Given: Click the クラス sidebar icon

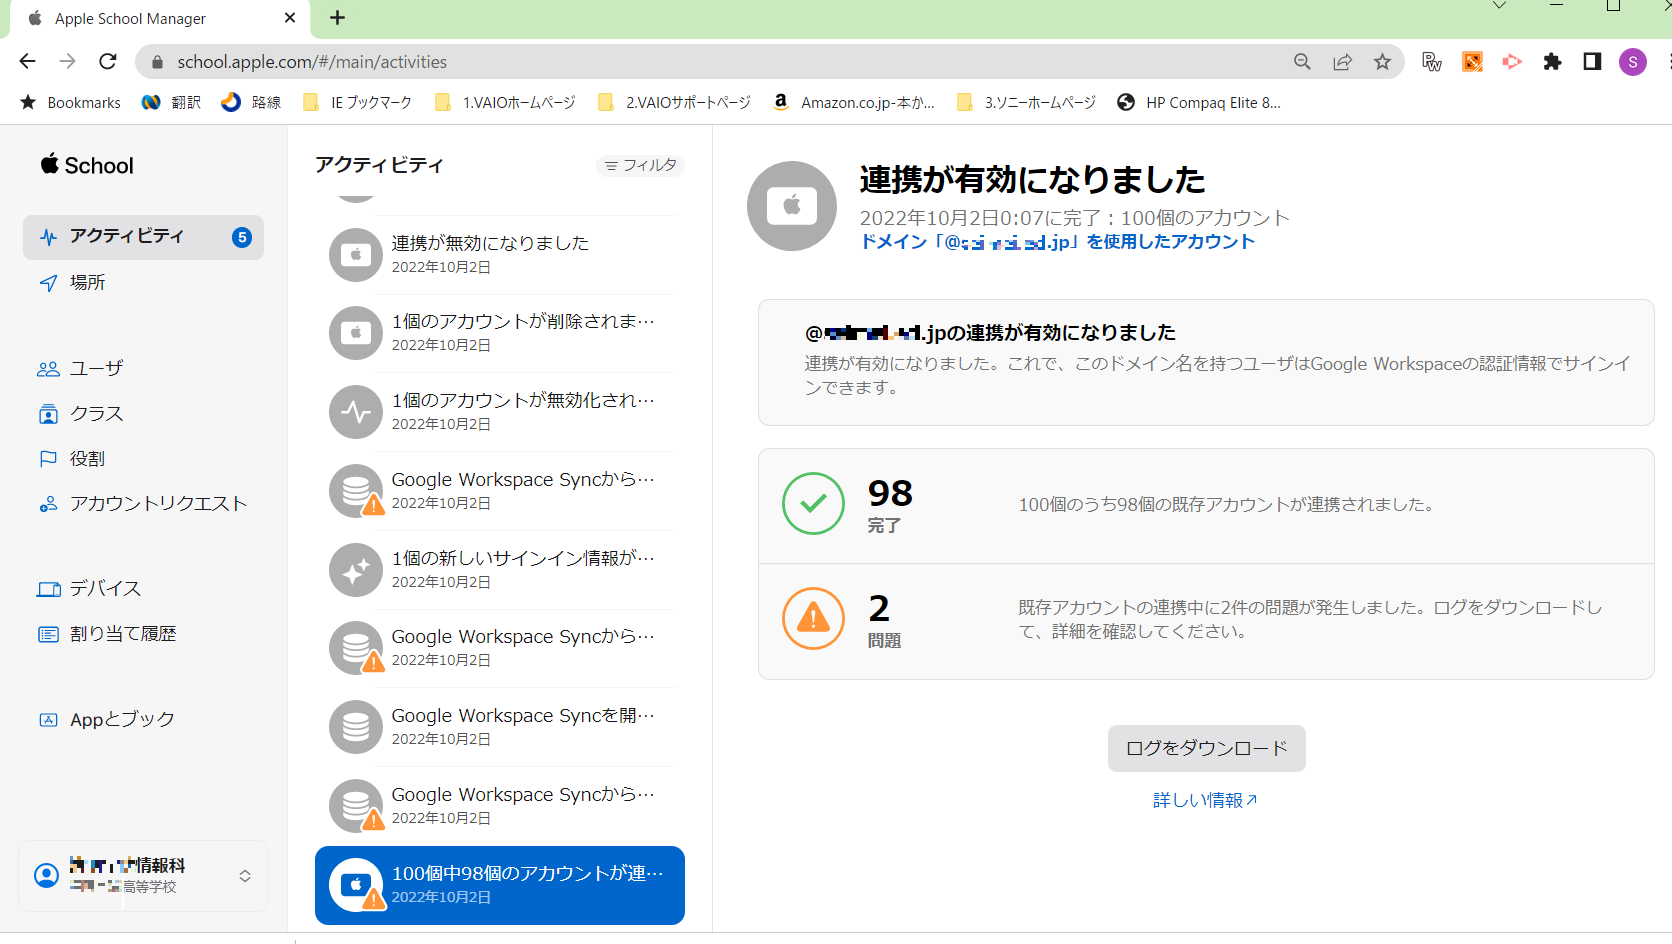Looking at the screenshot, I should pos(48,414).
